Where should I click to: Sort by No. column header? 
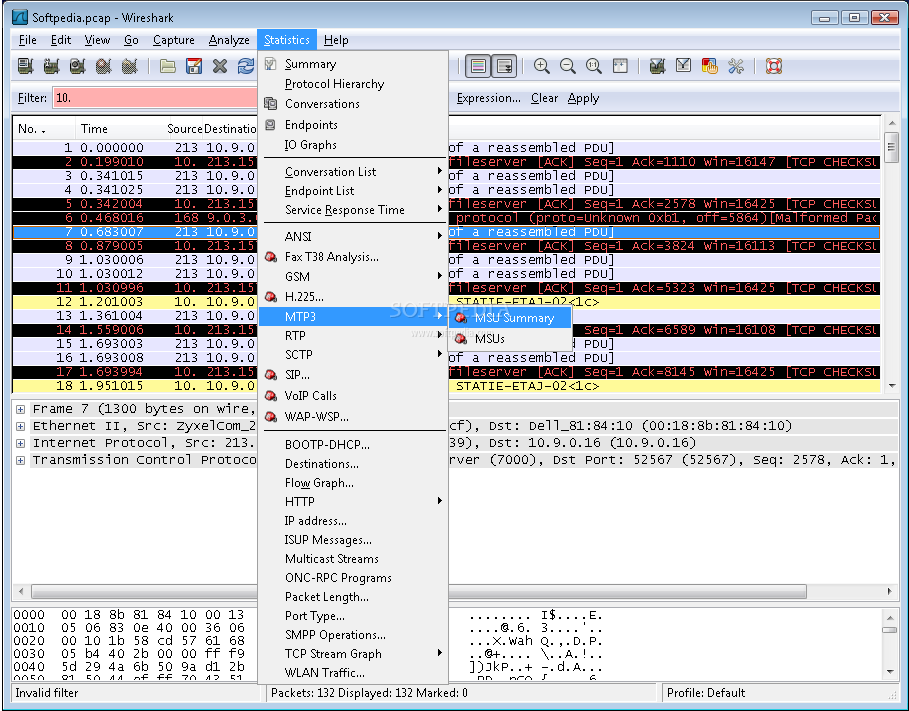click(x=44, y=129)
